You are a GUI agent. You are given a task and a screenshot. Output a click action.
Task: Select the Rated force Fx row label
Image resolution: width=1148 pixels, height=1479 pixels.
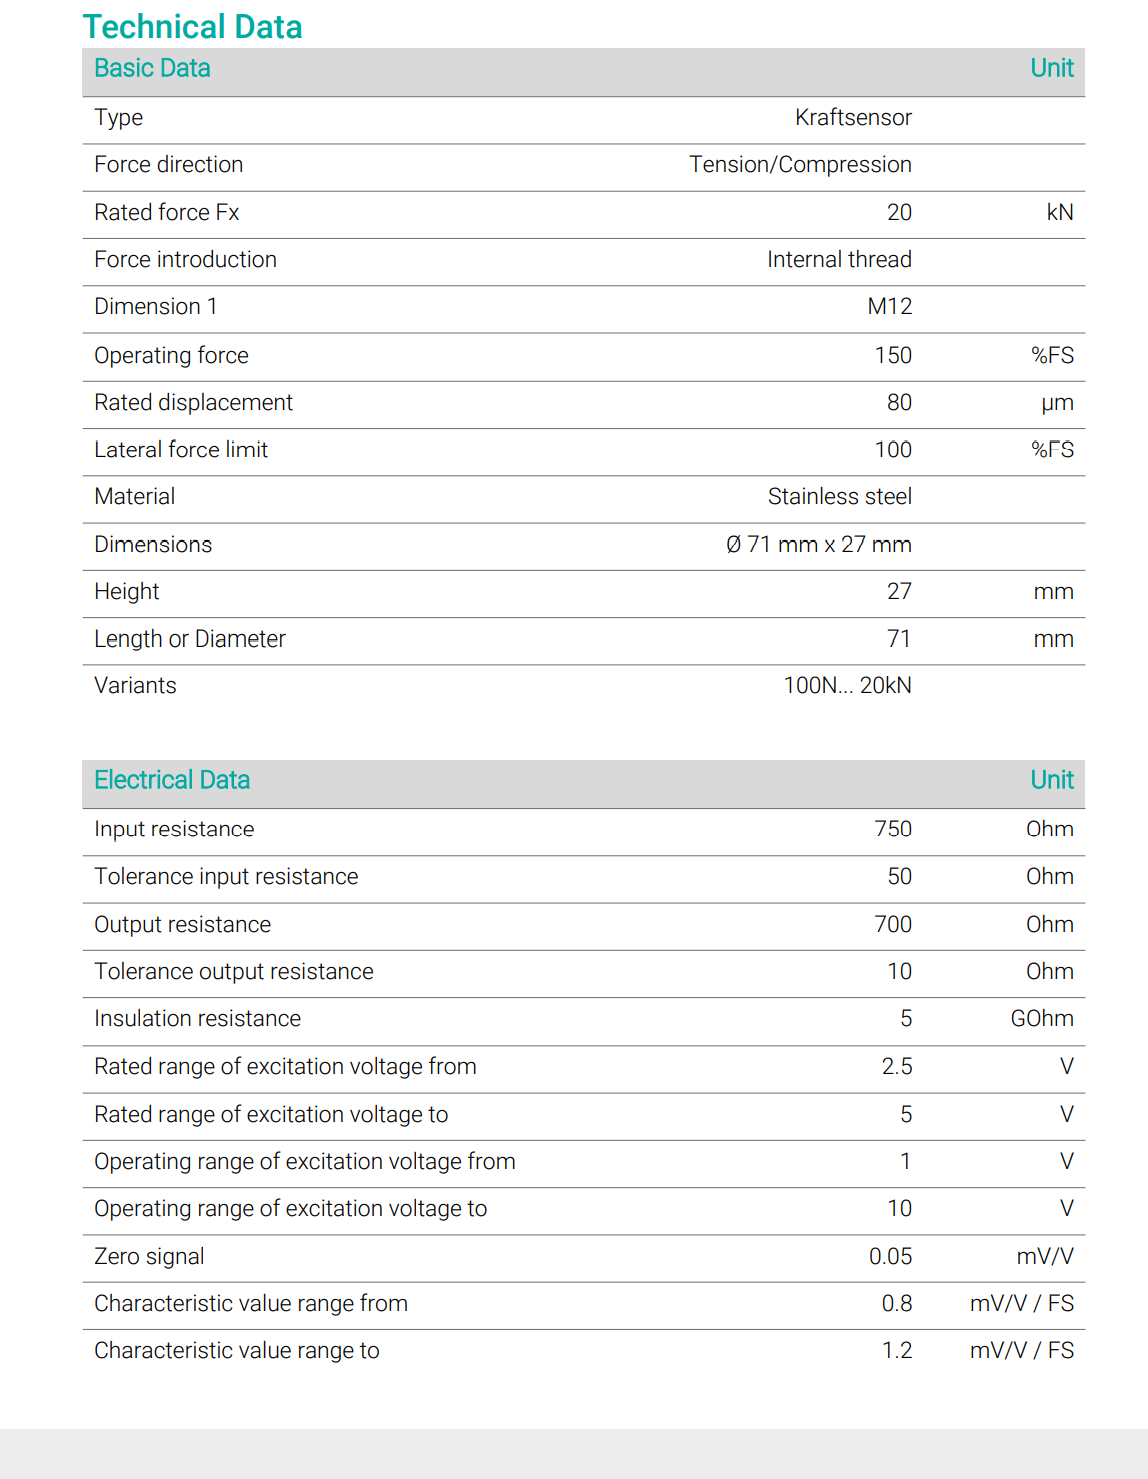point(167,212)
